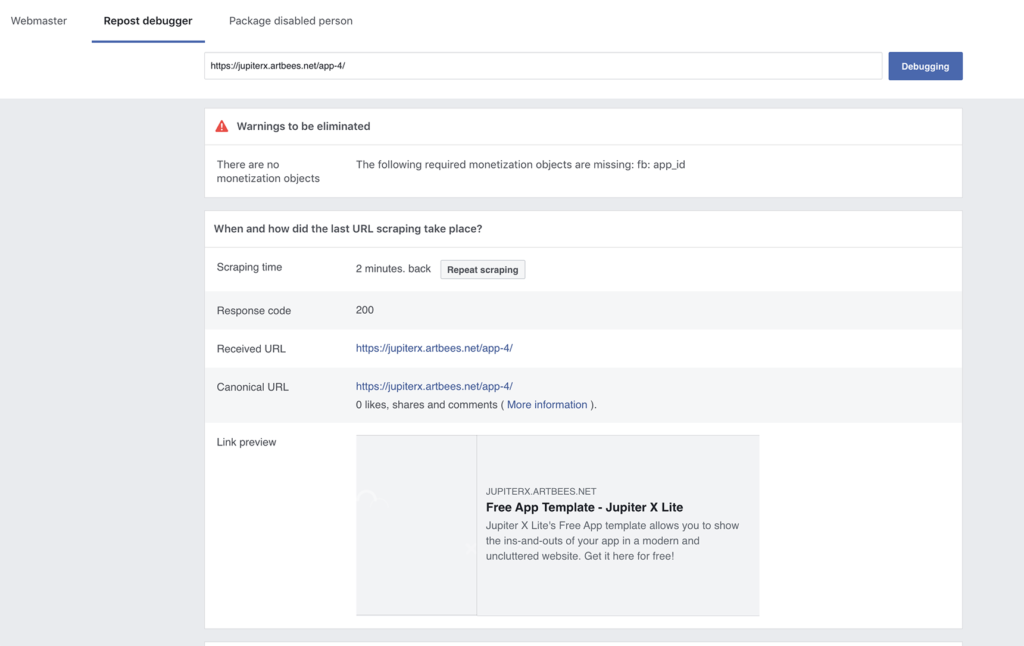Viewport: 1024px width, 646px height.
Task: Click the link preview image placeholder
Action: point(416,525)
